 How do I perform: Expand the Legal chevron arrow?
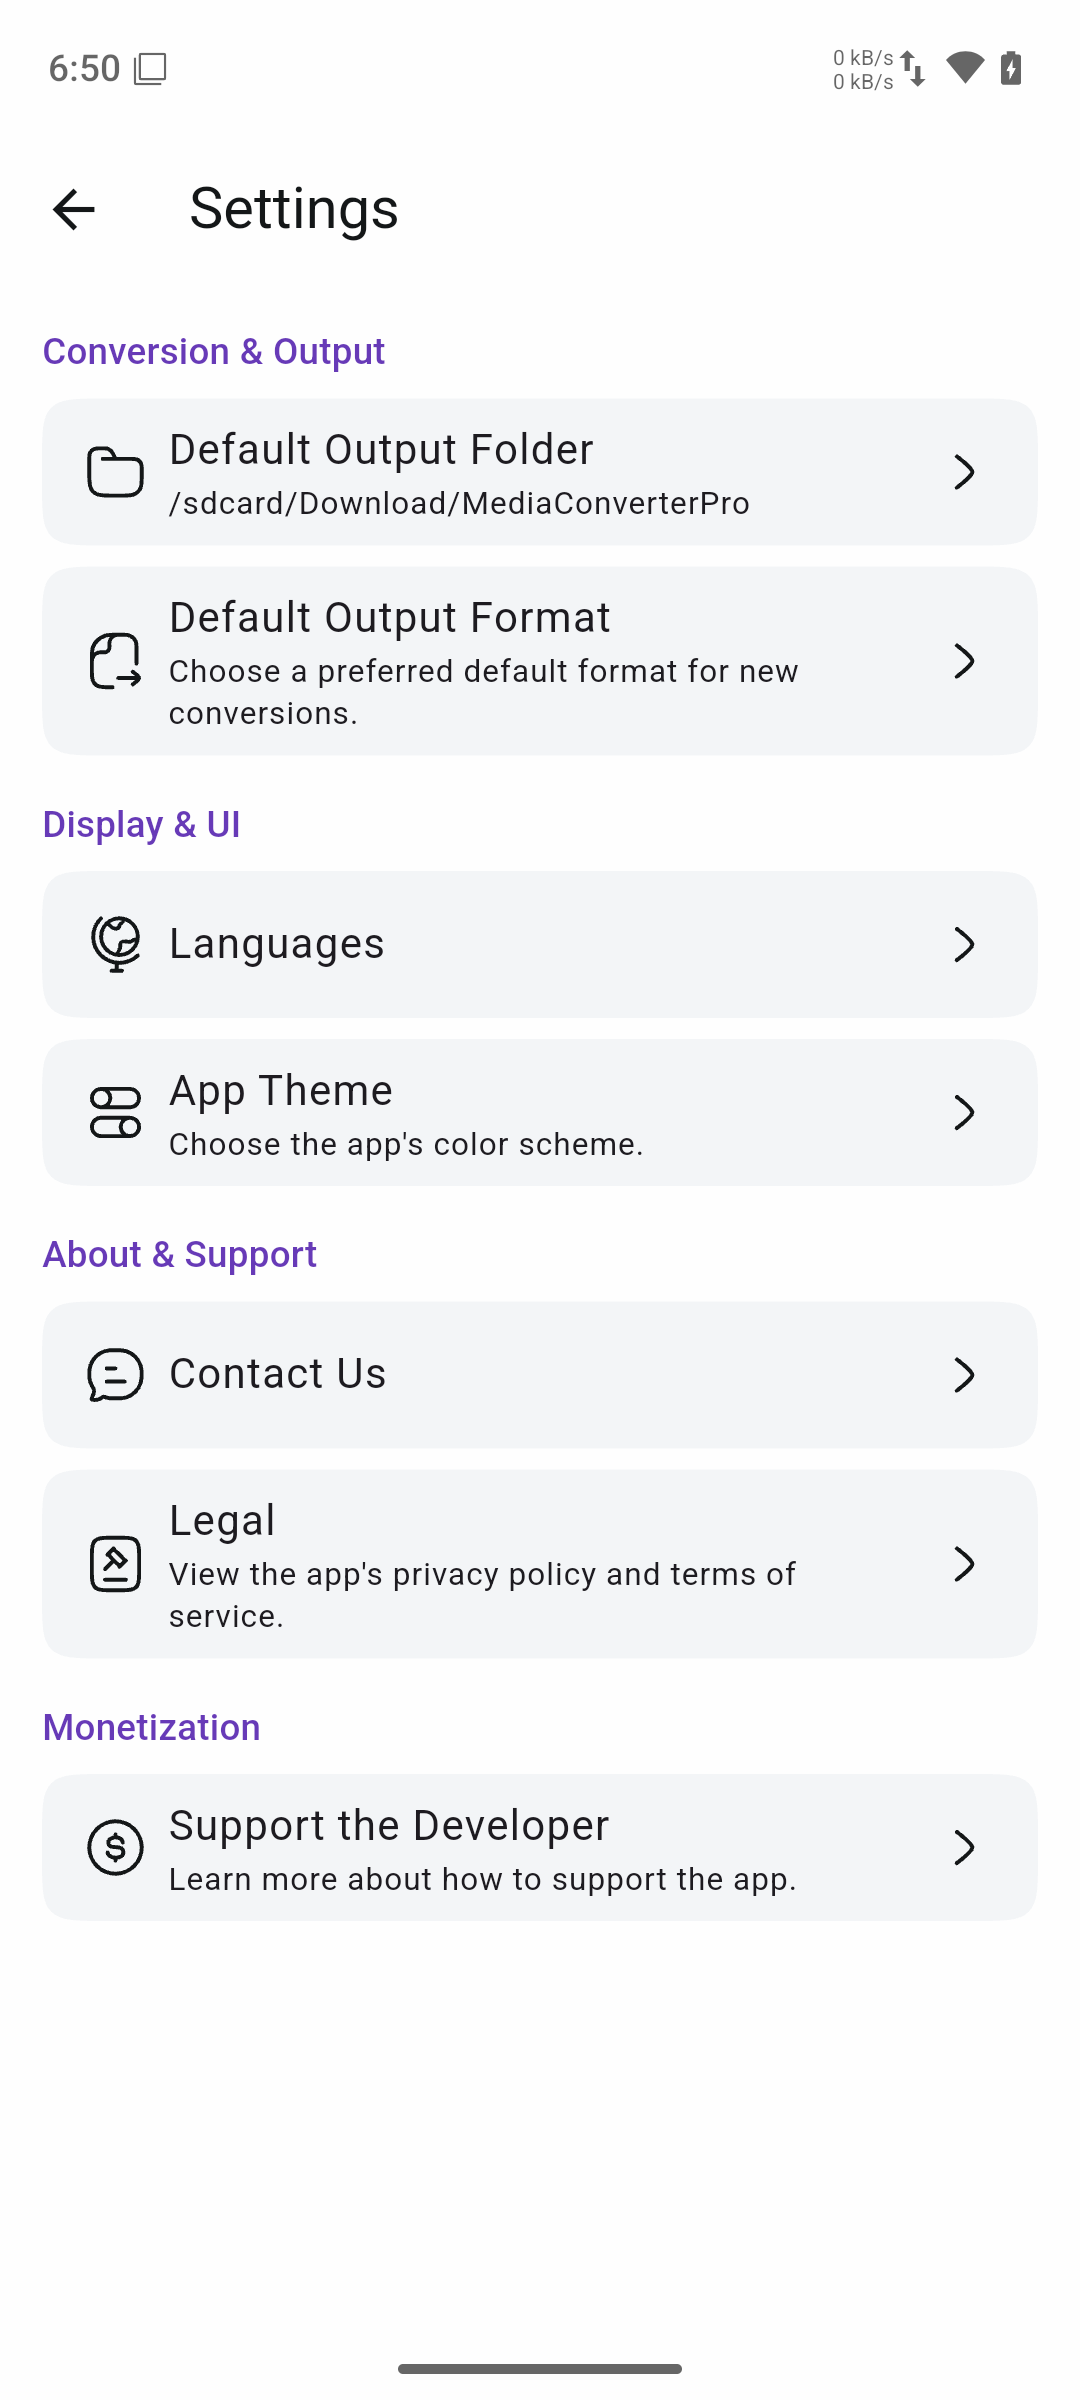[x=964, y=1564]
